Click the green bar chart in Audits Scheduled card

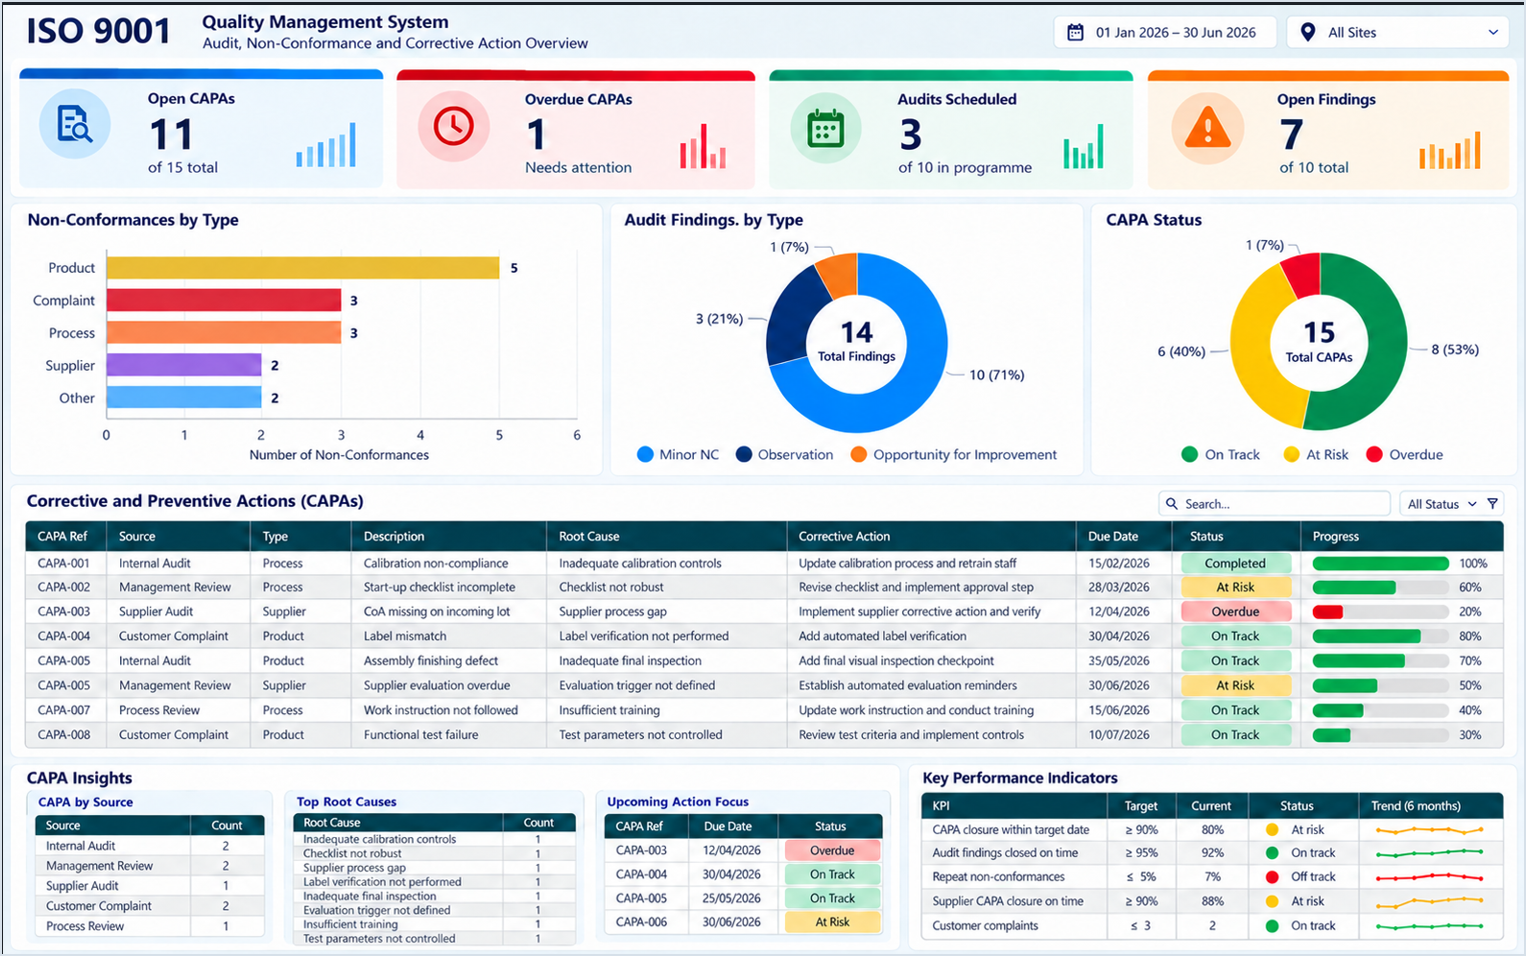click(1083, 146)
